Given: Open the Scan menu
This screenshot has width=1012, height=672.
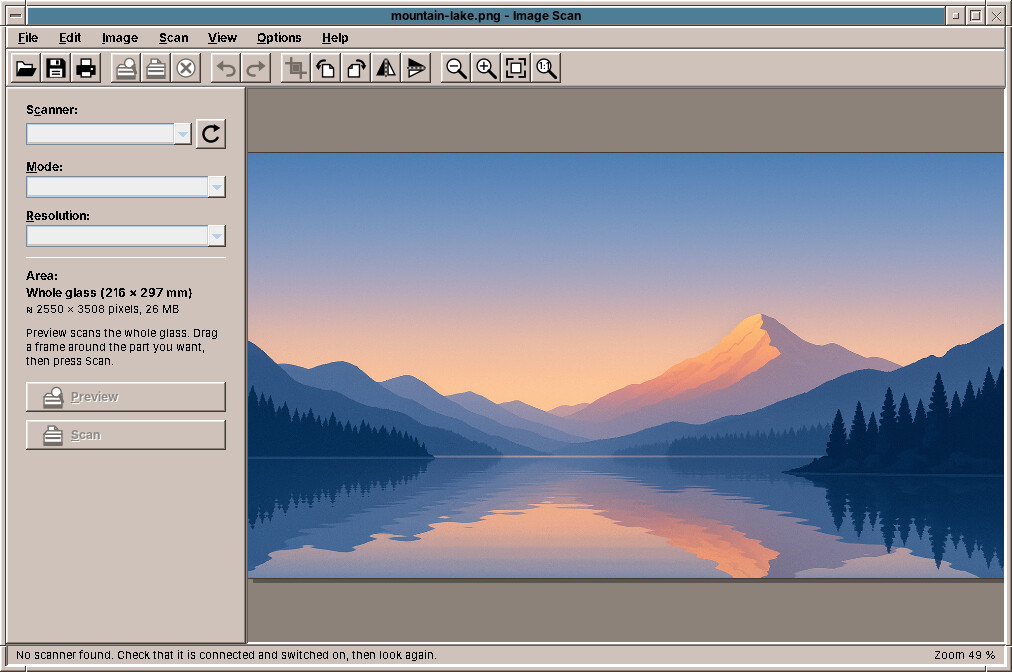Looking at the screenshot, I should click(x=174, y=38).
